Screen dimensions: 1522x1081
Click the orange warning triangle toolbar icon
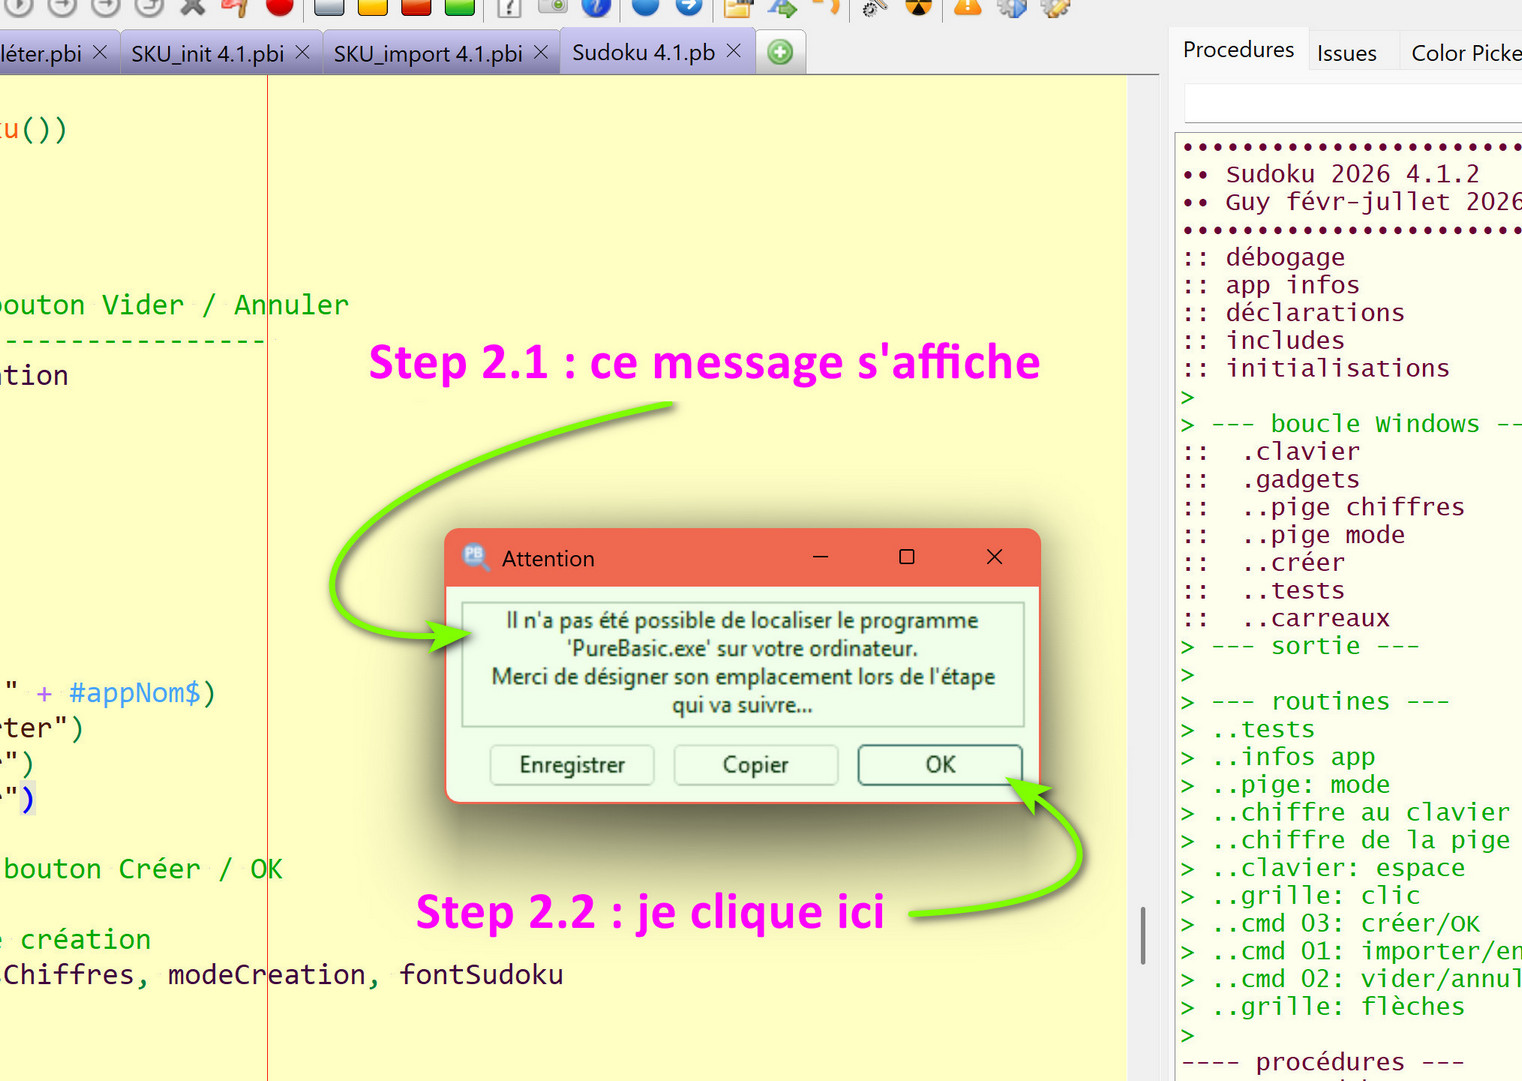tap(967, 7)
